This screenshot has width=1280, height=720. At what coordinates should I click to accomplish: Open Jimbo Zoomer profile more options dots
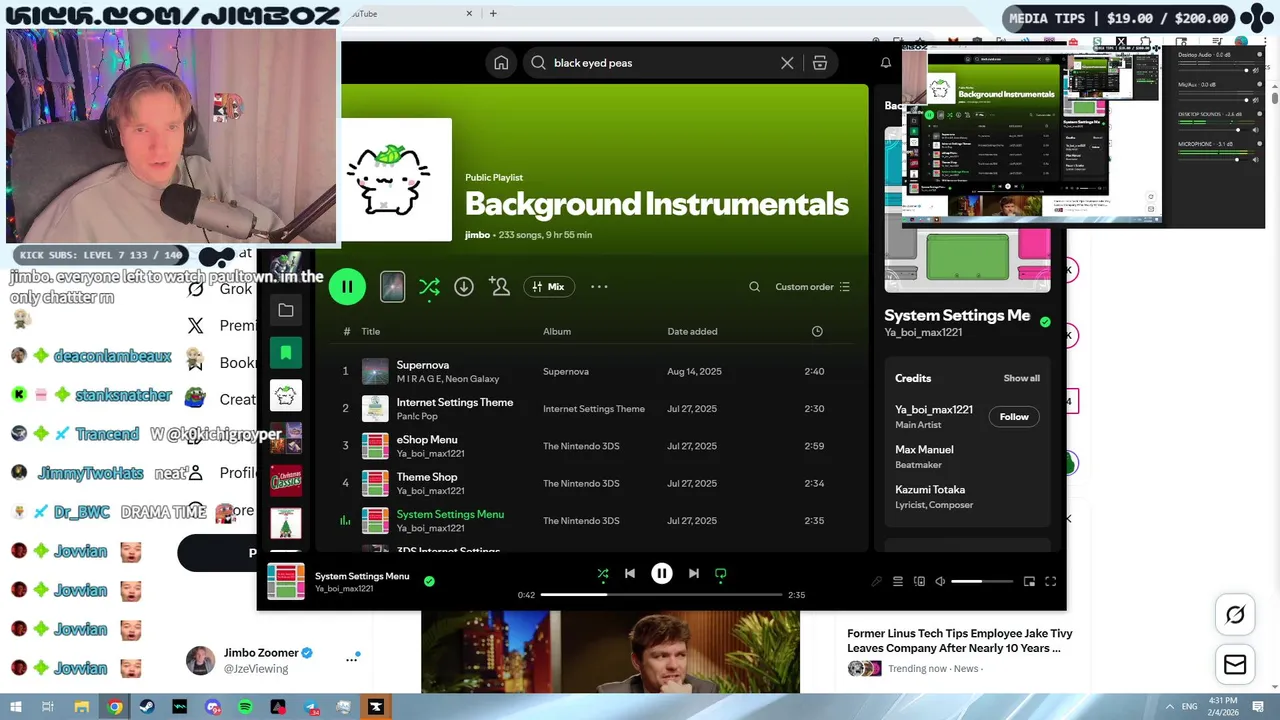click(x=352, y=659)
